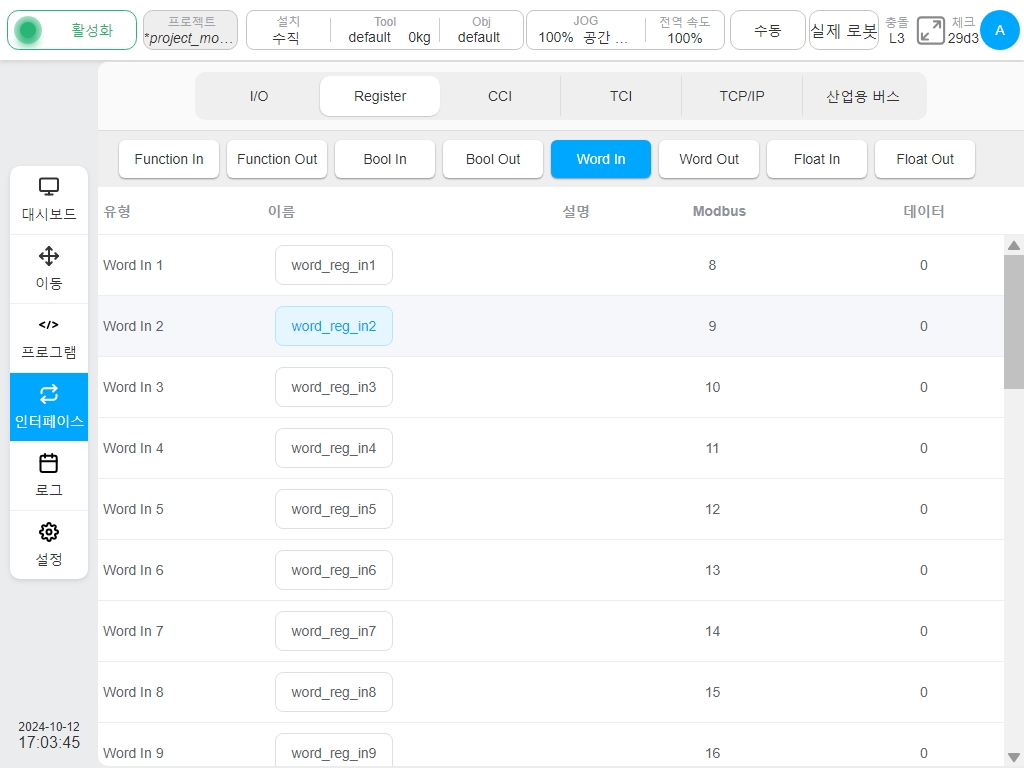The image size is (1024, 768).
Task: Edit the word_reg_in7 name field
Action: click(334, 631)
